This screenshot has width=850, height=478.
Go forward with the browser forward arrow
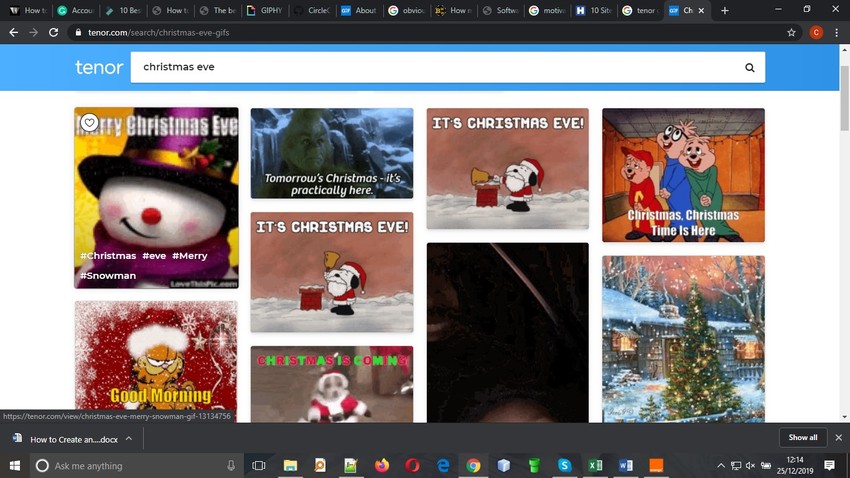34,33
